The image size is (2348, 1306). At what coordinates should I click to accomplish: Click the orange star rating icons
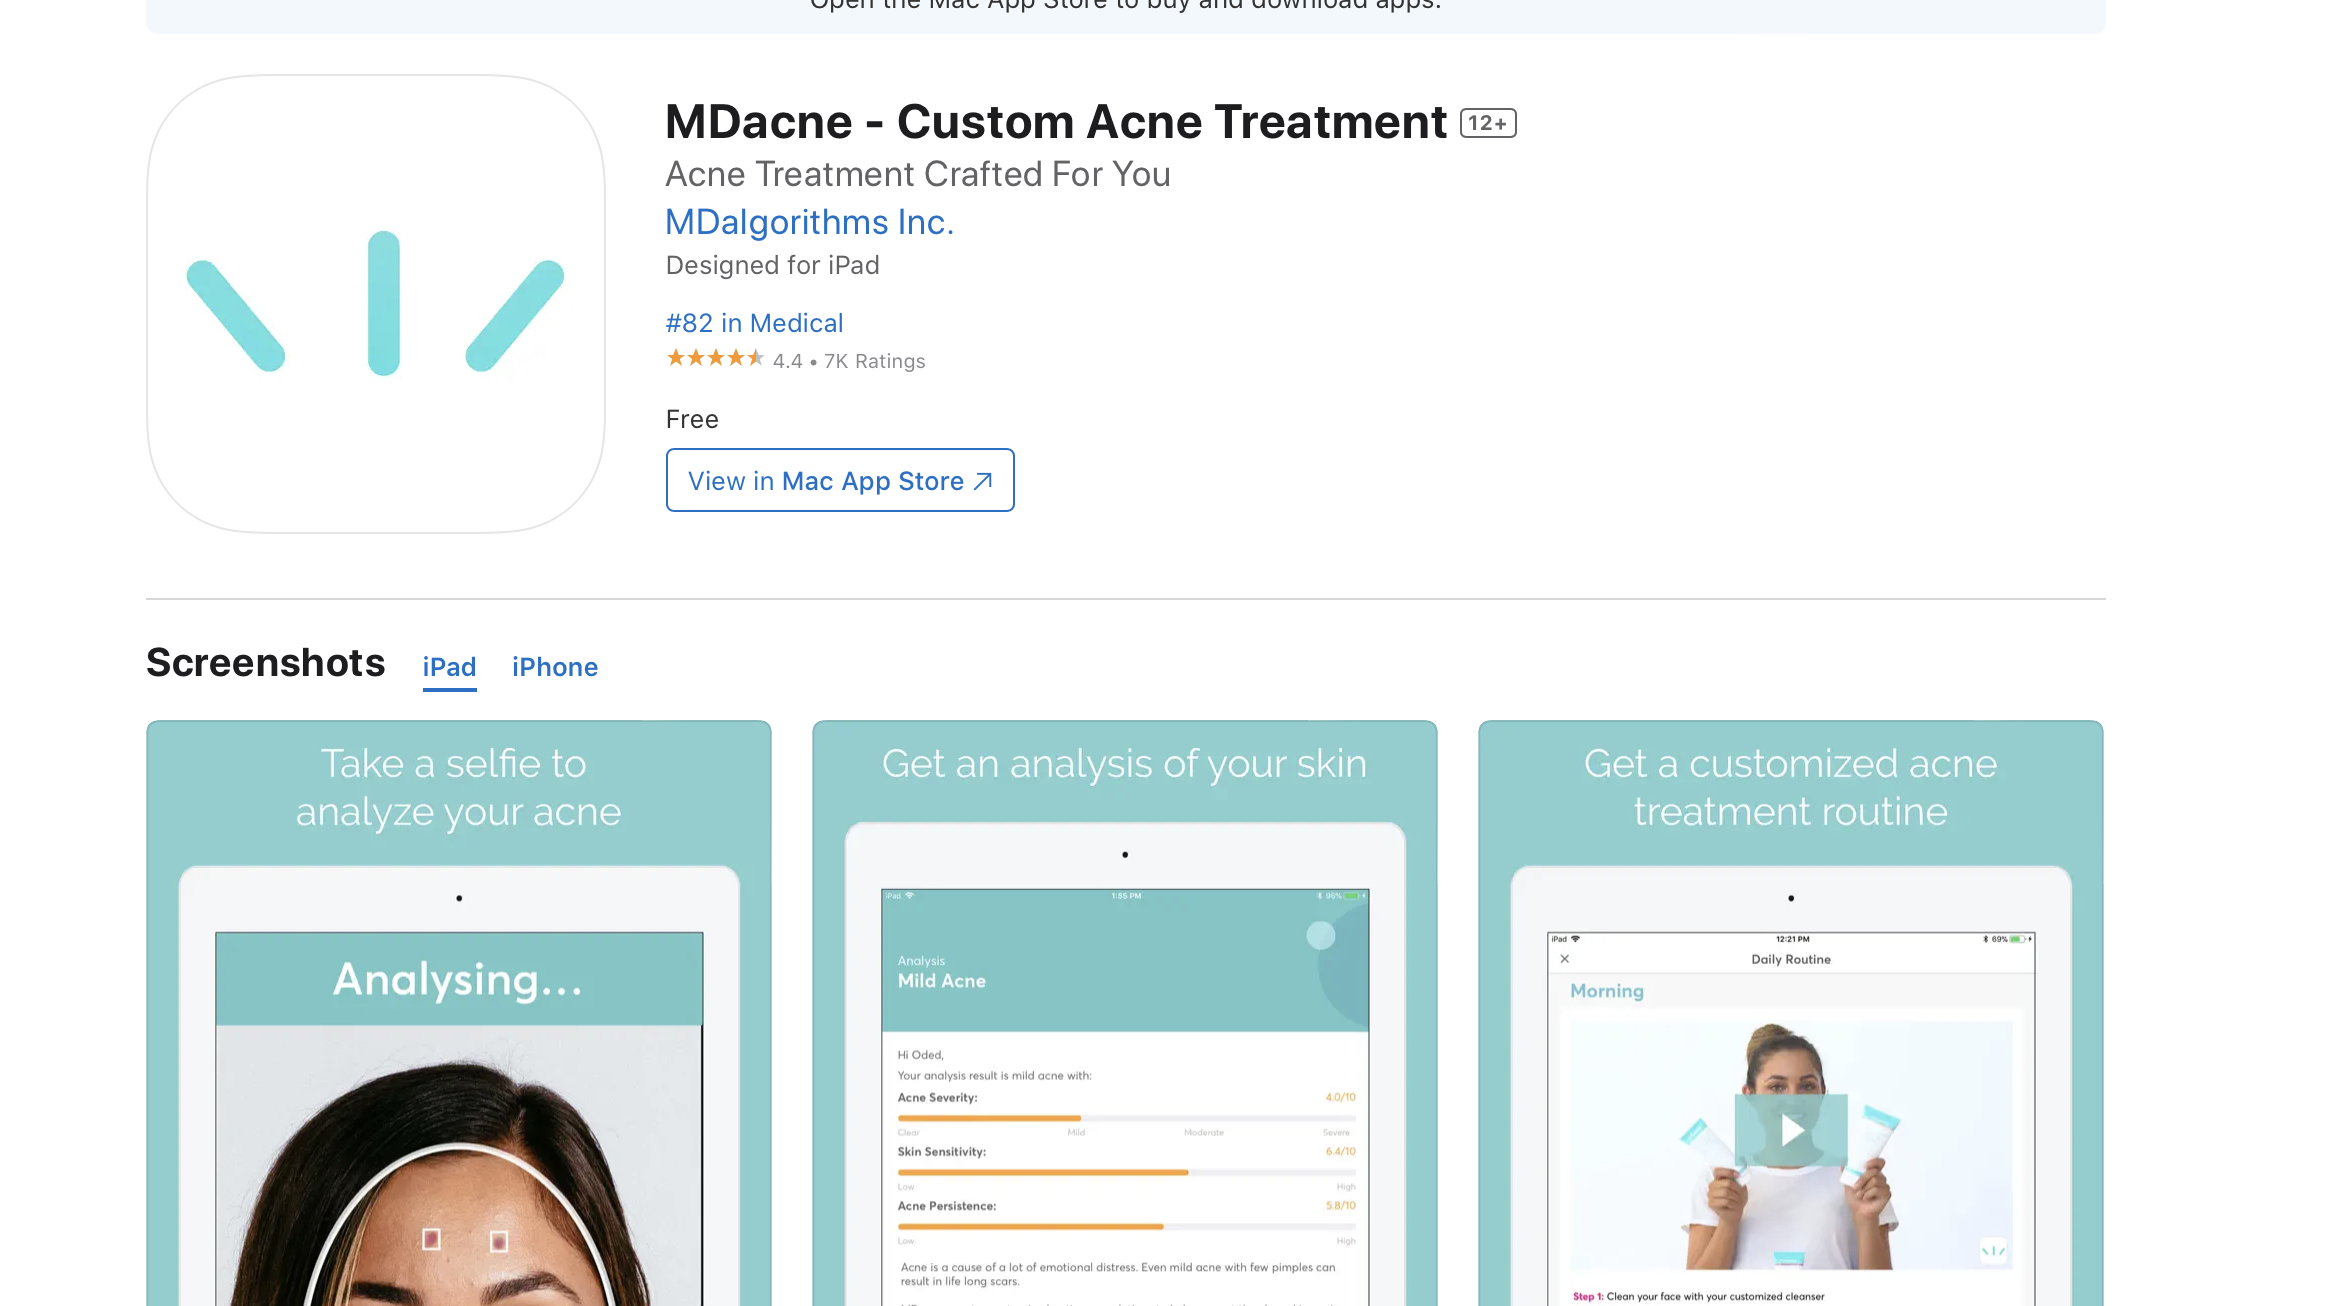(x=715, y=358)
